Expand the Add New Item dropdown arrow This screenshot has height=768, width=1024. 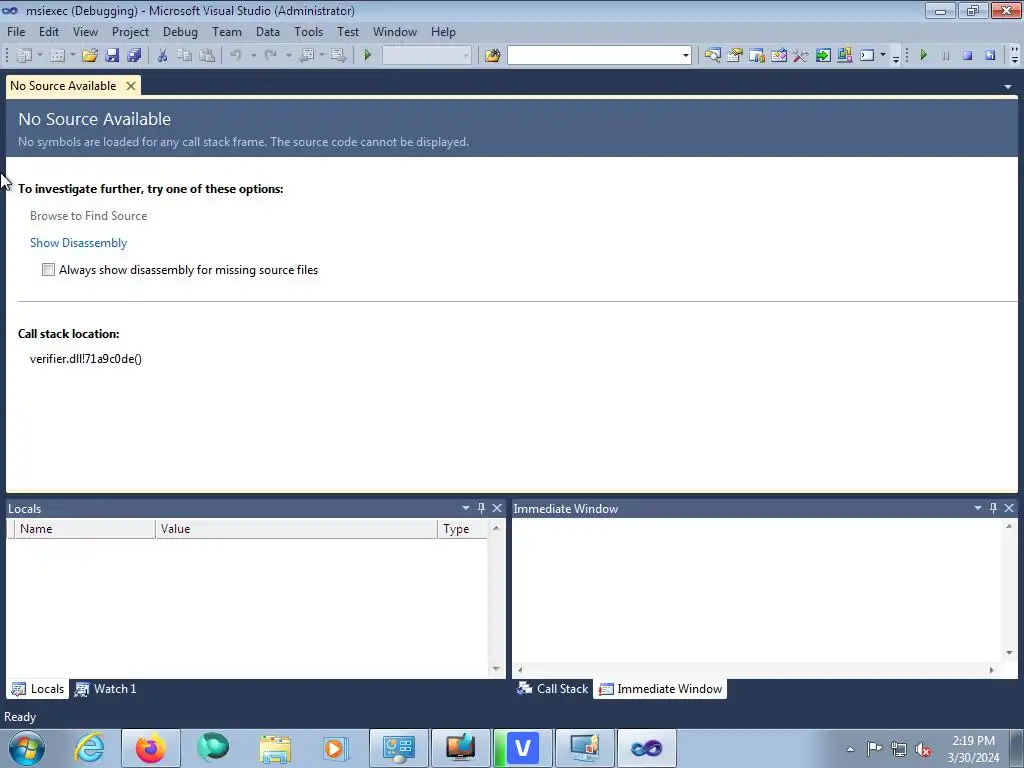72,56
